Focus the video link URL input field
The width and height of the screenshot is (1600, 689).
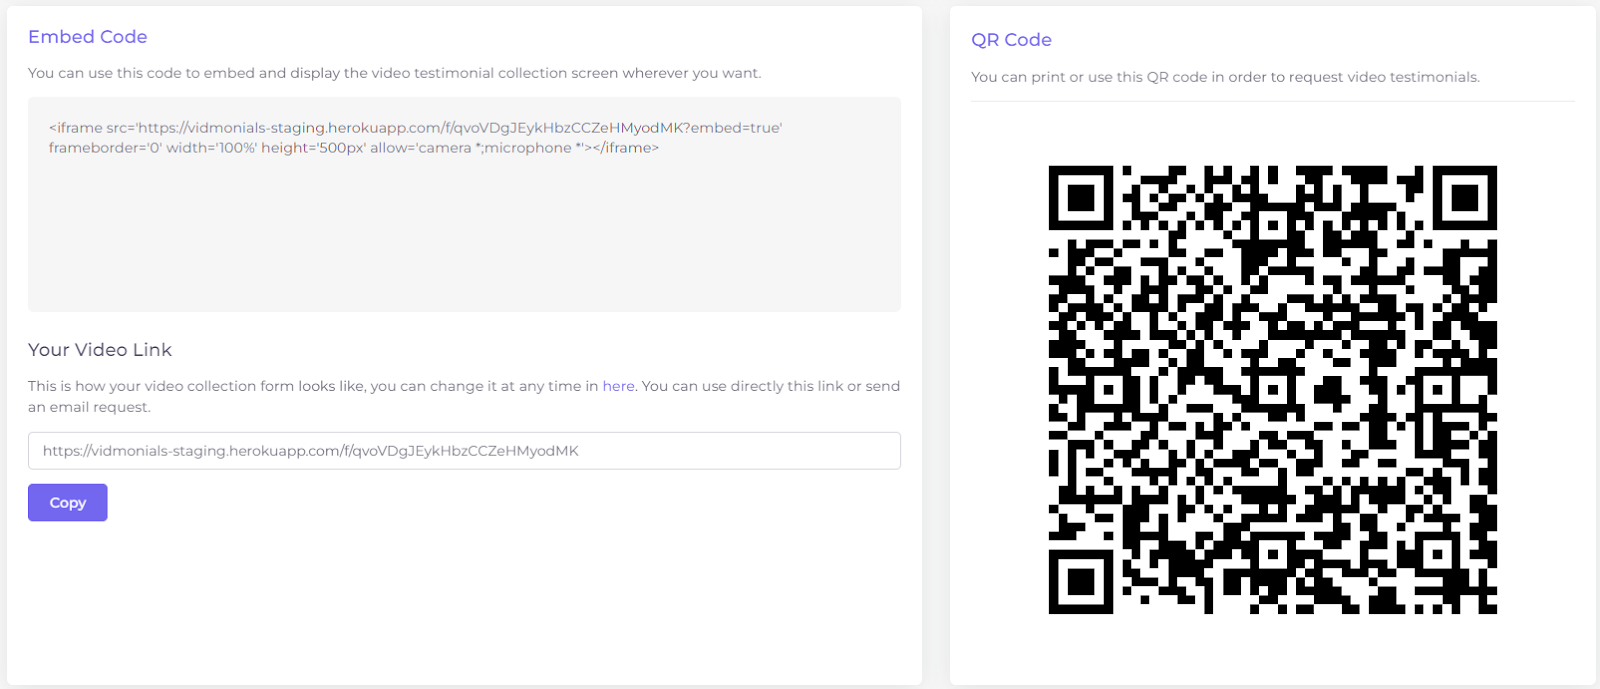point(464,451)
